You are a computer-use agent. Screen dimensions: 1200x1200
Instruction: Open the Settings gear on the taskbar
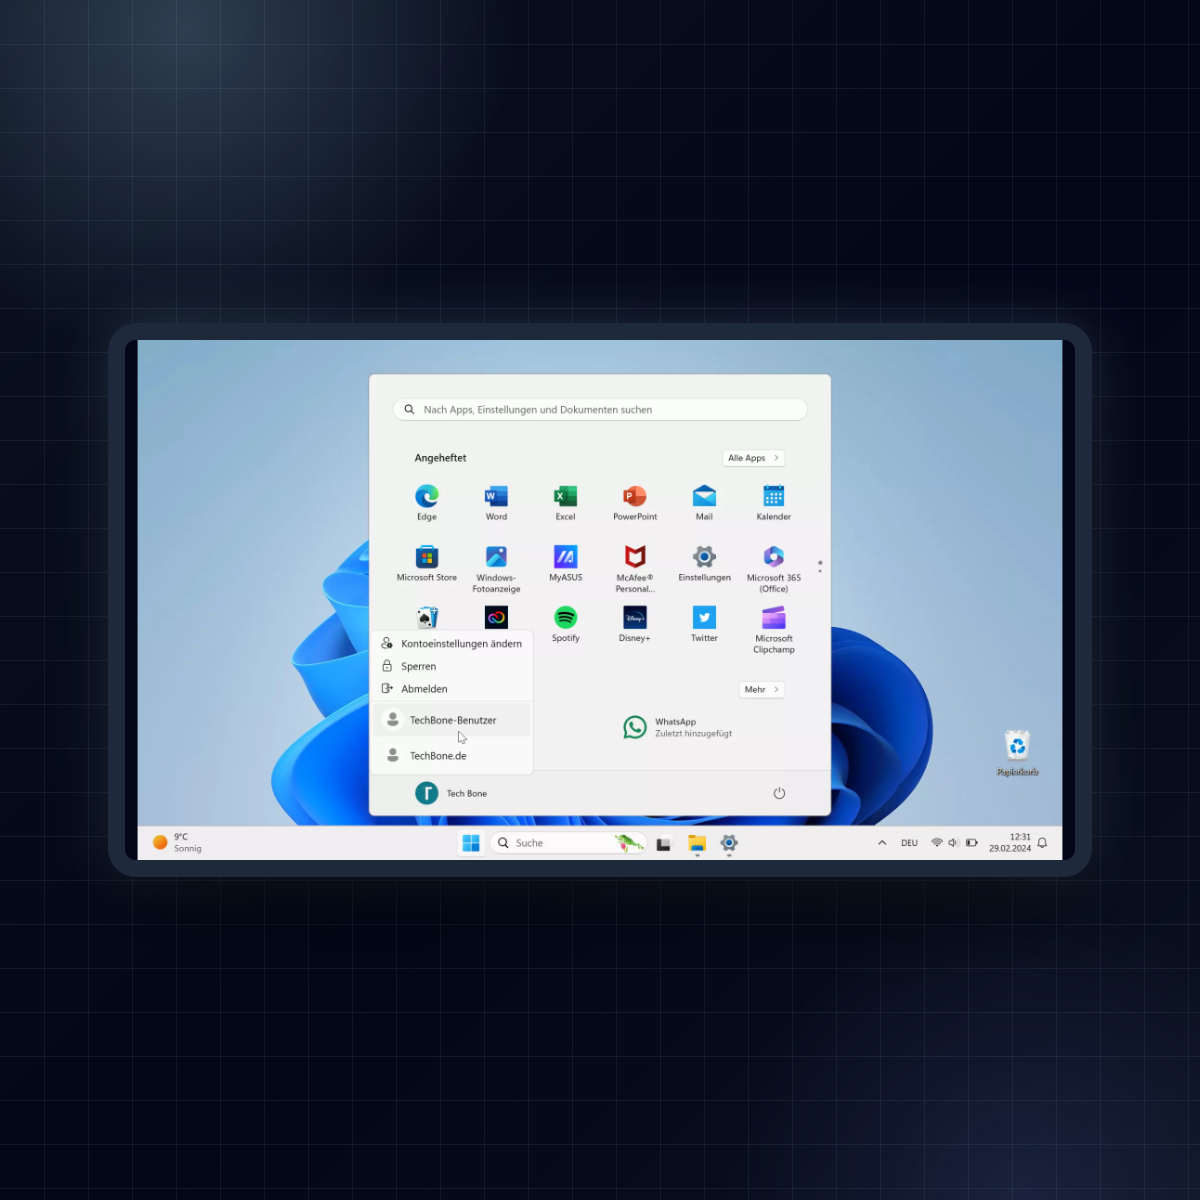[729, 843]
